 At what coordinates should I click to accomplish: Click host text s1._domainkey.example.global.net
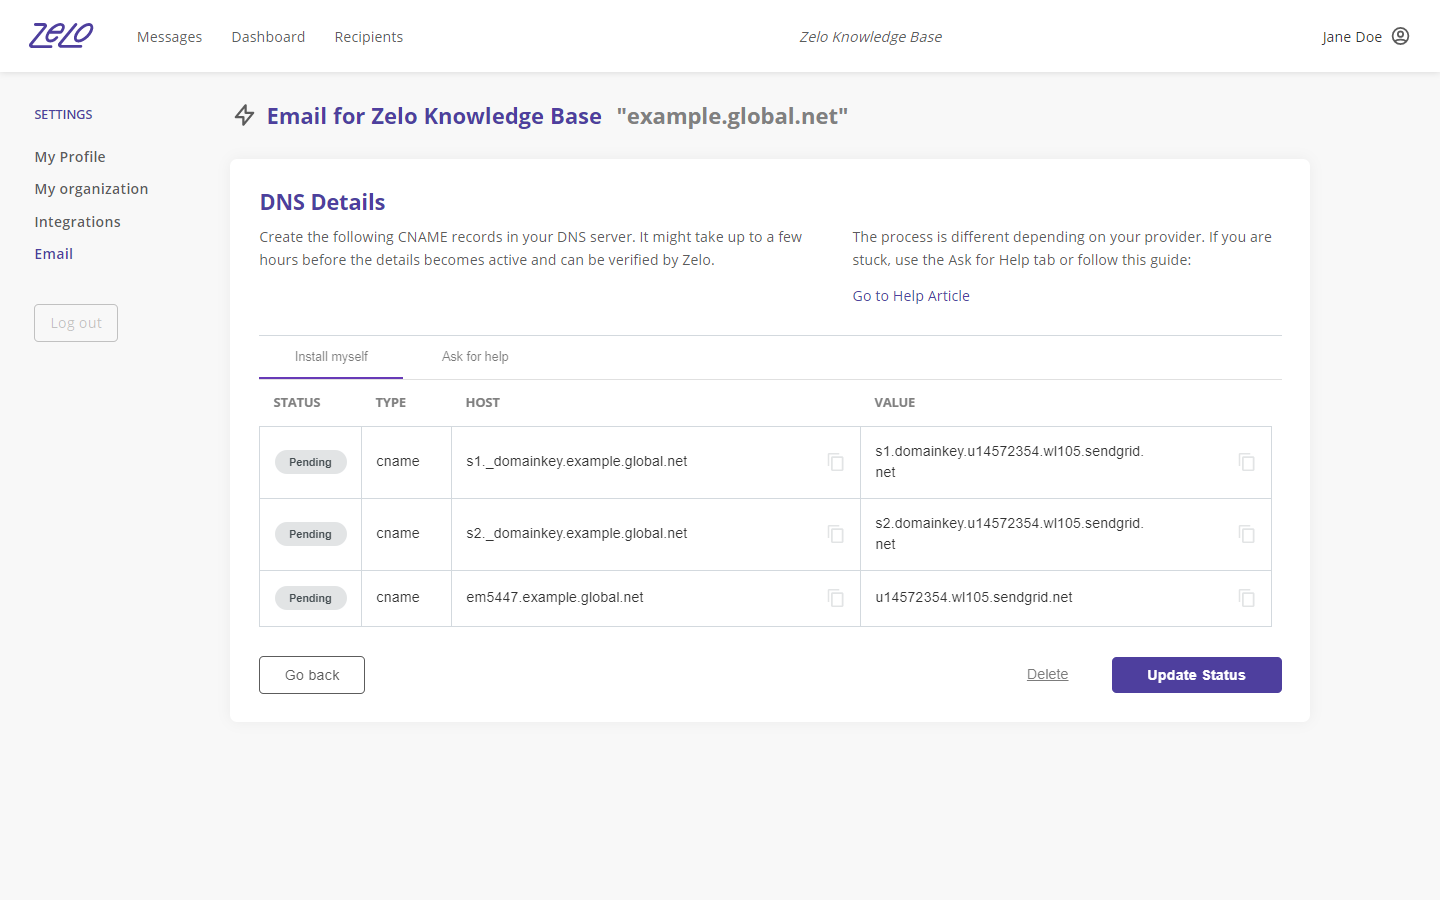577,461
